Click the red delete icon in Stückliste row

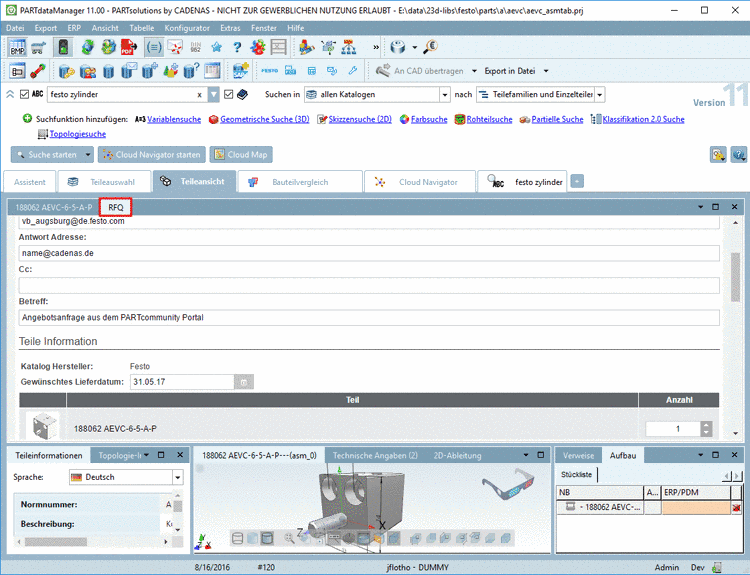736,508
